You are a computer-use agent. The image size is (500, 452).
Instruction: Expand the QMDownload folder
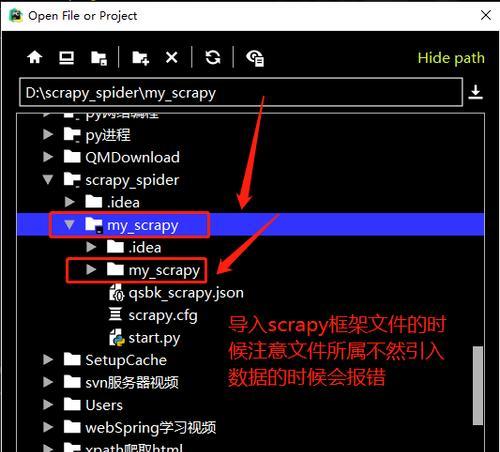click(x=48, y=157)
